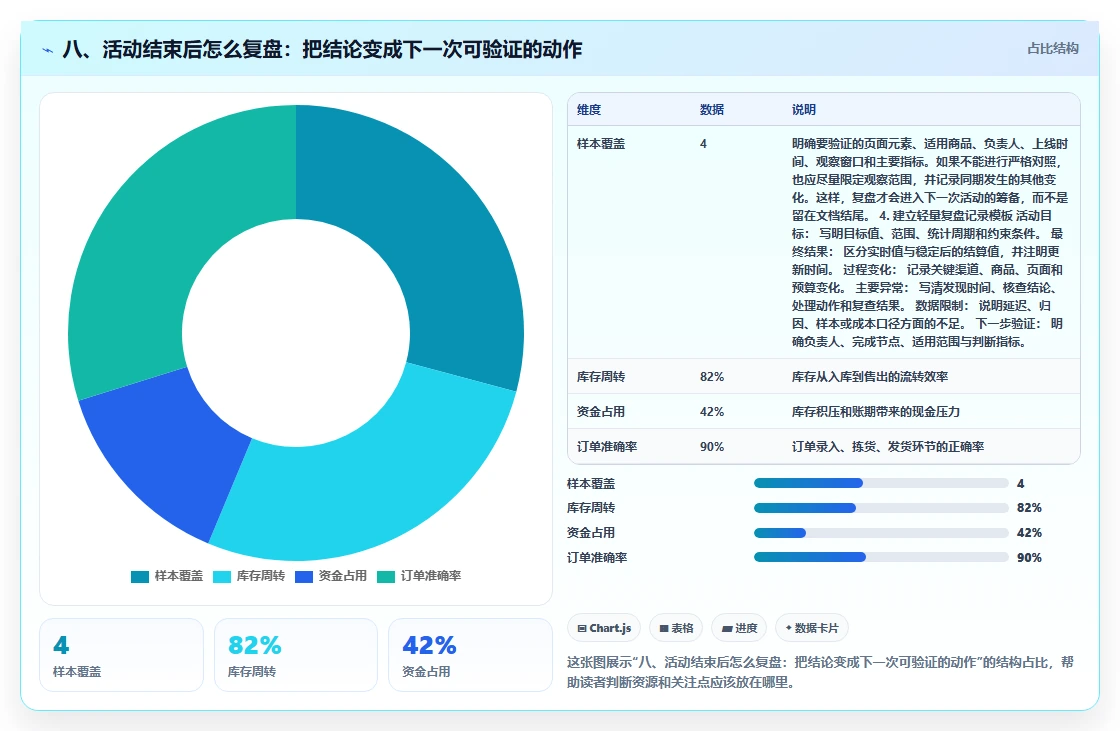1120x731 pixels.
Task: Toggle 资金占用 legend swatch in chart
Action: click(x=304, y=576)
